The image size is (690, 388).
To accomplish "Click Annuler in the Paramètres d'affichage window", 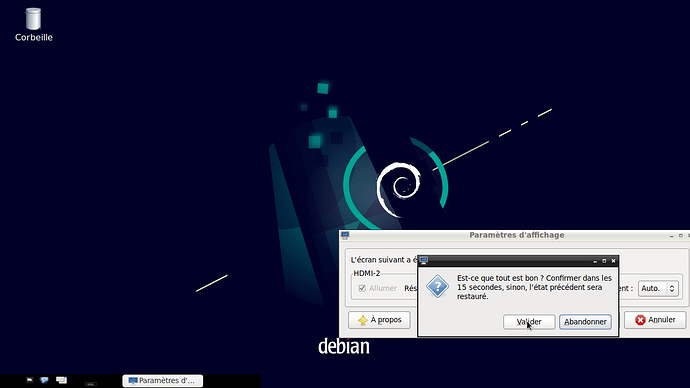I will coord(655,320).
